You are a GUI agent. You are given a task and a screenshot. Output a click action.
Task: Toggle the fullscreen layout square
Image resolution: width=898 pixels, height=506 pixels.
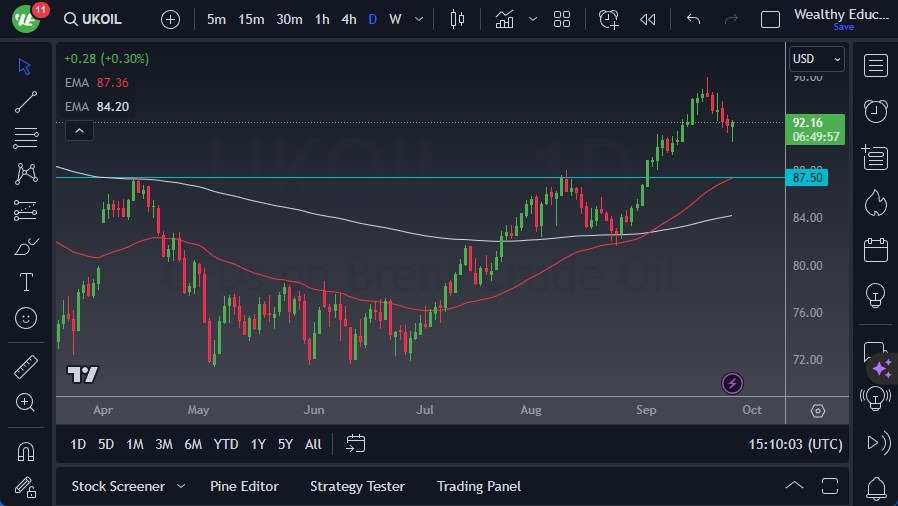point(770,19)
